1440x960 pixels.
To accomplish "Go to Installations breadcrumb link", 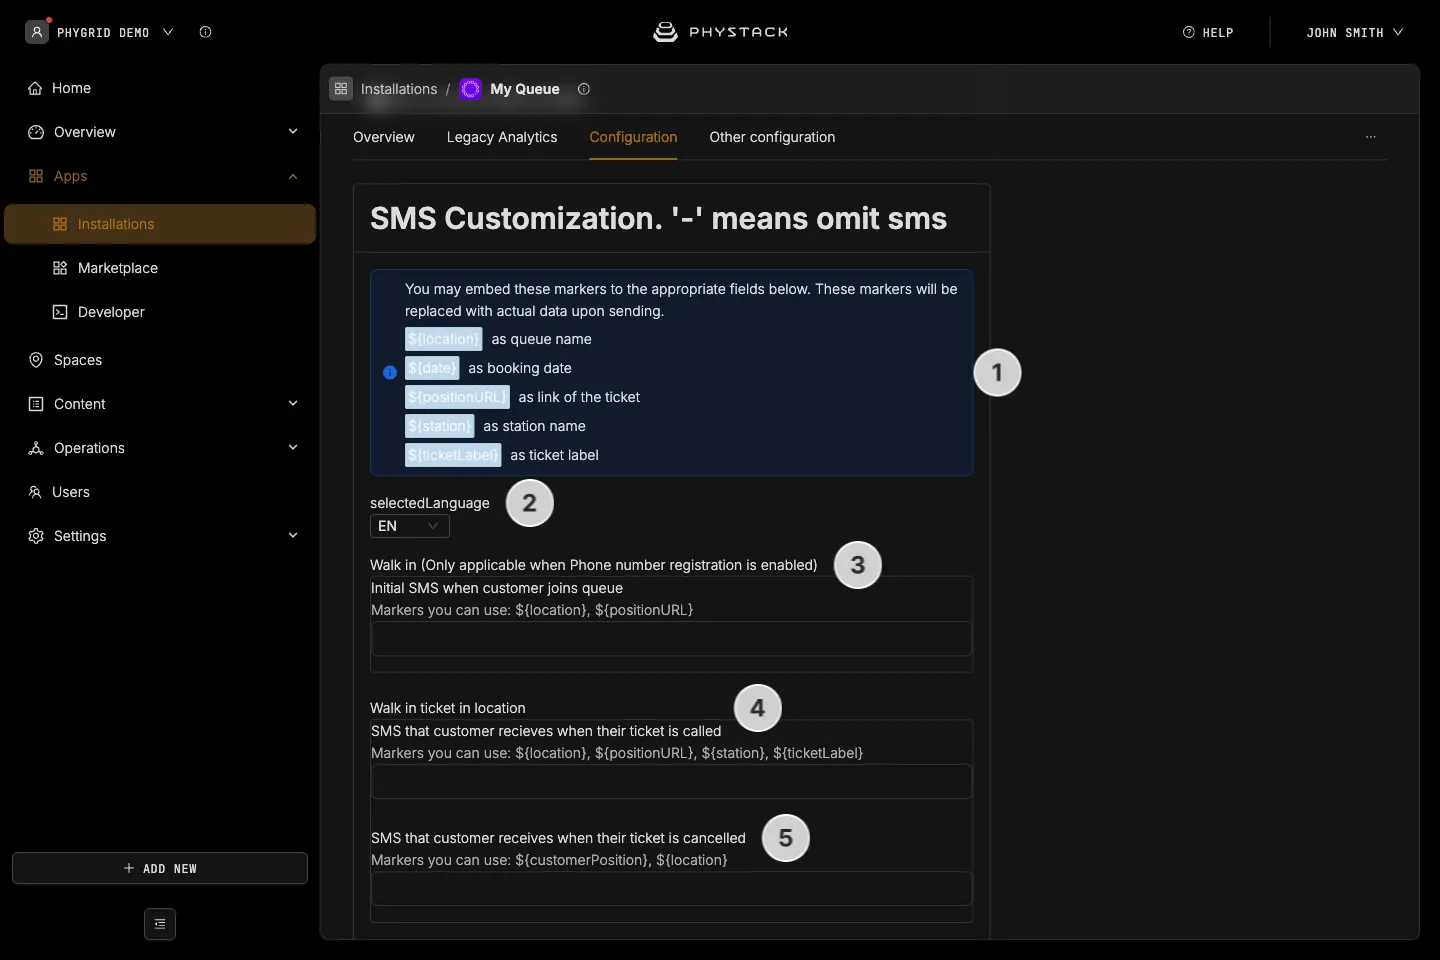I will pyautogui.click(x=399, y=89).
